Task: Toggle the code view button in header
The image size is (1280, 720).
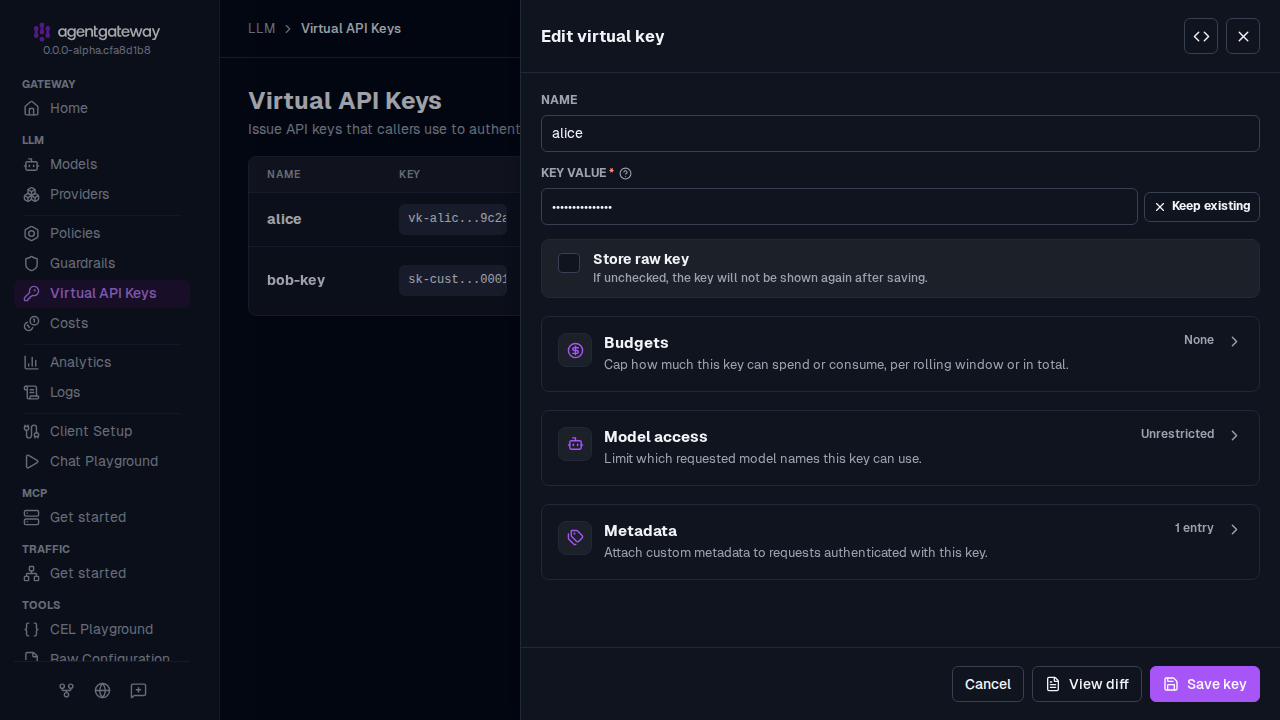Action: [x=1201, y=36]
